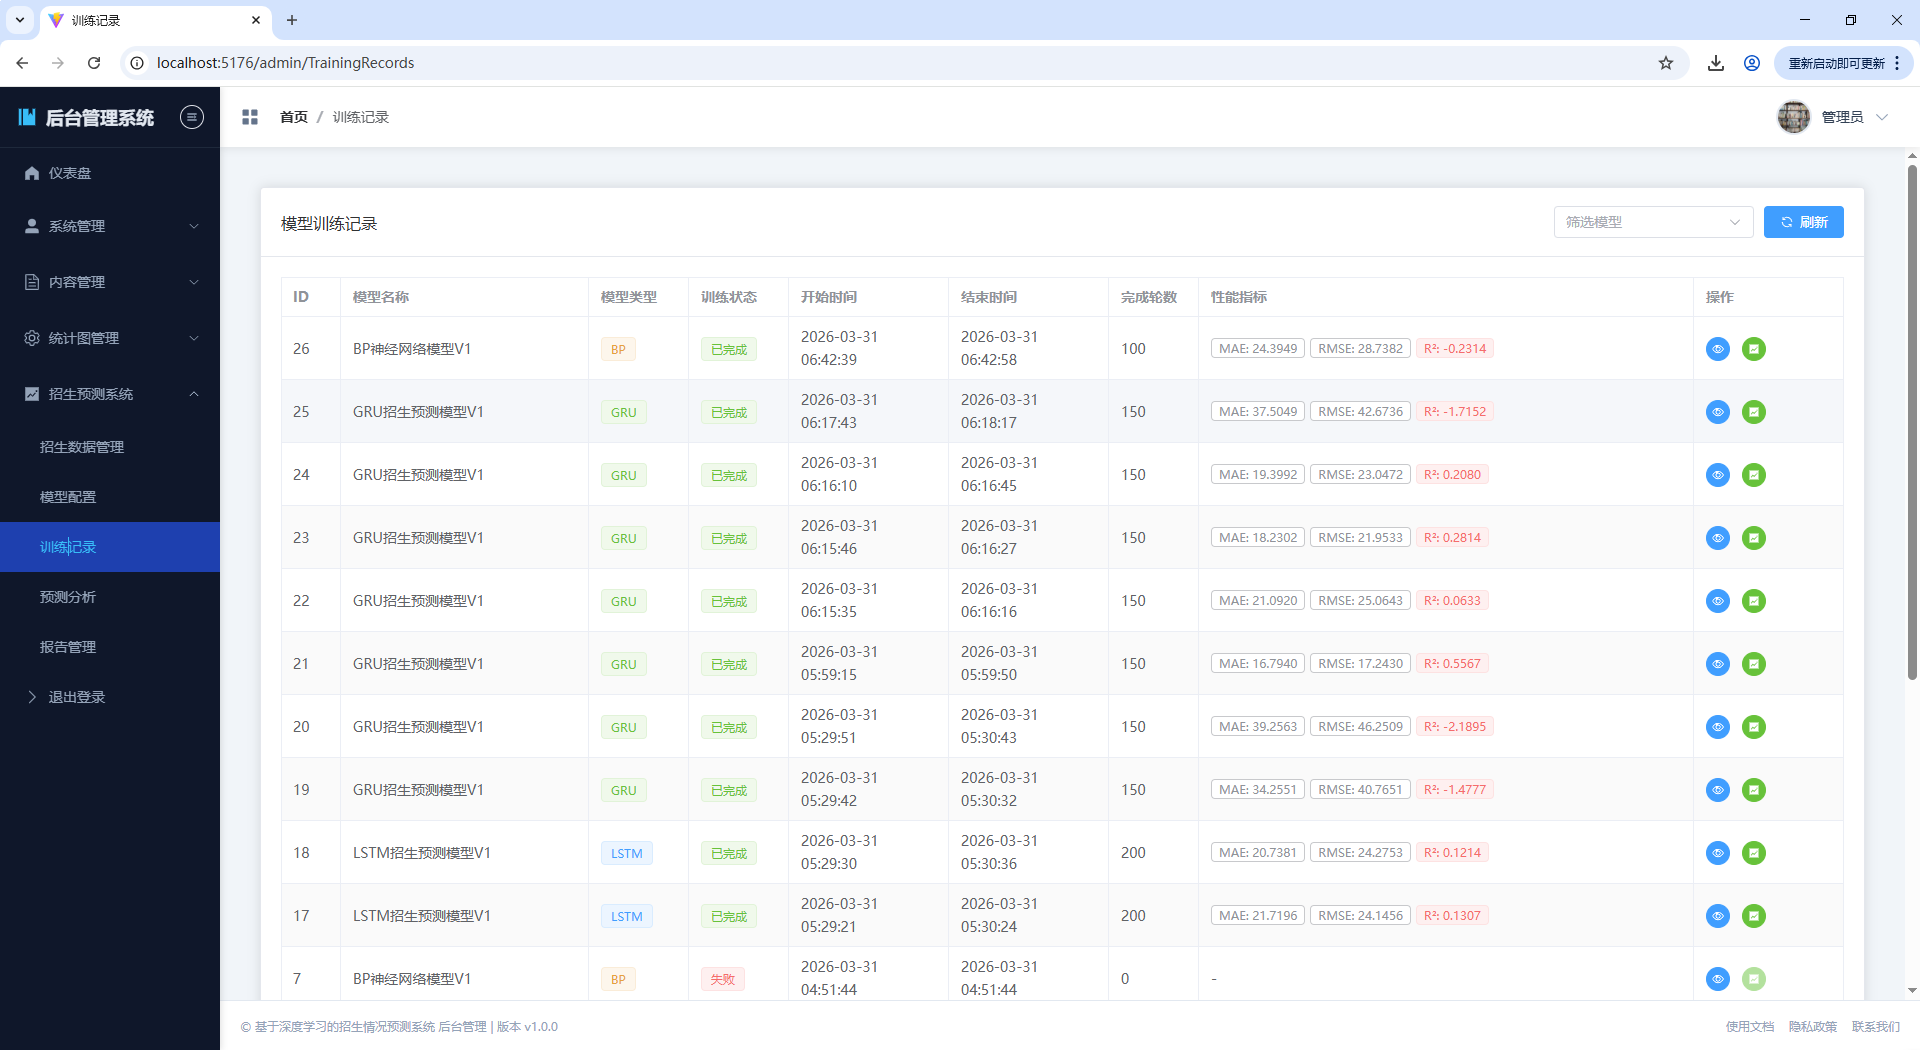This screenshot has width=1920, height=1050.
Task: View details of record 17 eye icon
Action: click(x=1717, y=916)
